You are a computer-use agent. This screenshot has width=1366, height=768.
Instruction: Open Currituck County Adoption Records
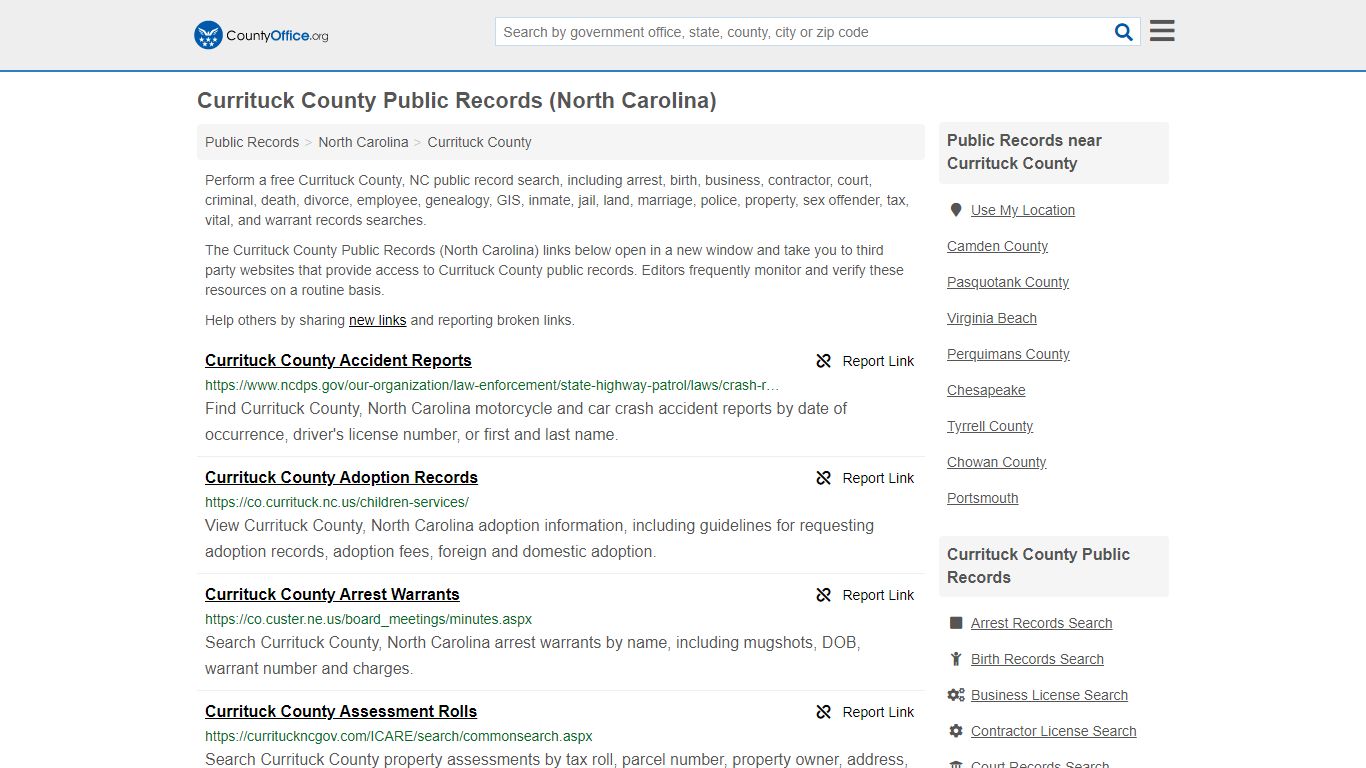tap(341, 477)
